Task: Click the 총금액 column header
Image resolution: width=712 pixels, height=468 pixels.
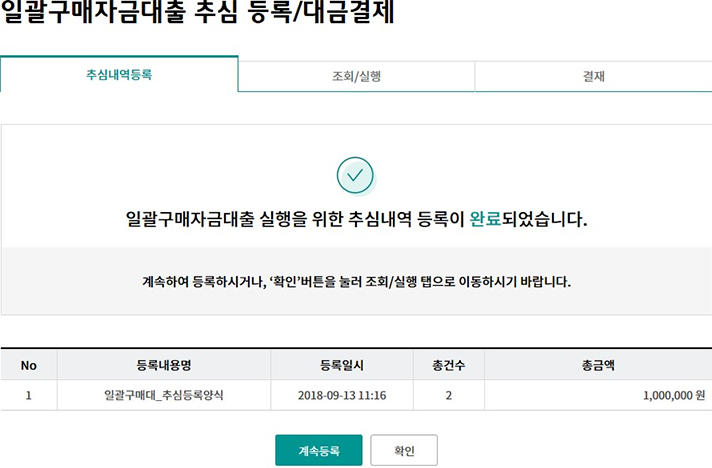Action: (x=597, y=365)
